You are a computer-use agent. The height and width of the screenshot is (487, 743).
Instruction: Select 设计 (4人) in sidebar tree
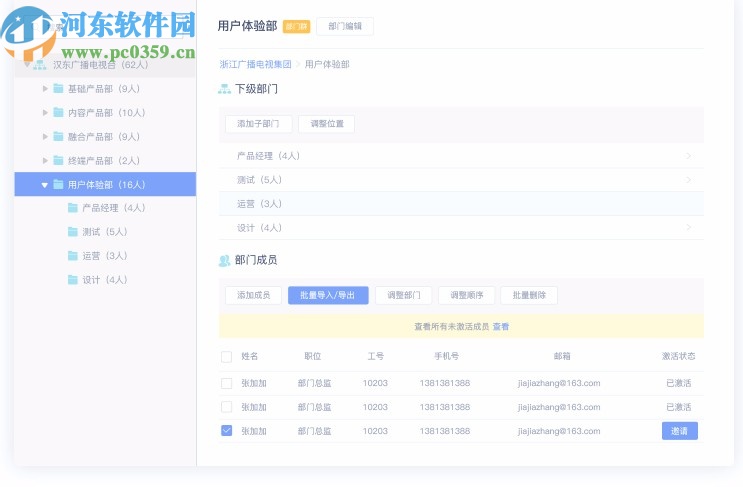[x=105, y=280]
